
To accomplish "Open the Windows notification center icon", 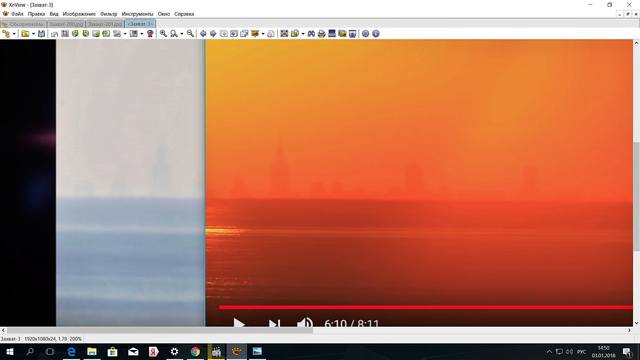I will (627, 352).
